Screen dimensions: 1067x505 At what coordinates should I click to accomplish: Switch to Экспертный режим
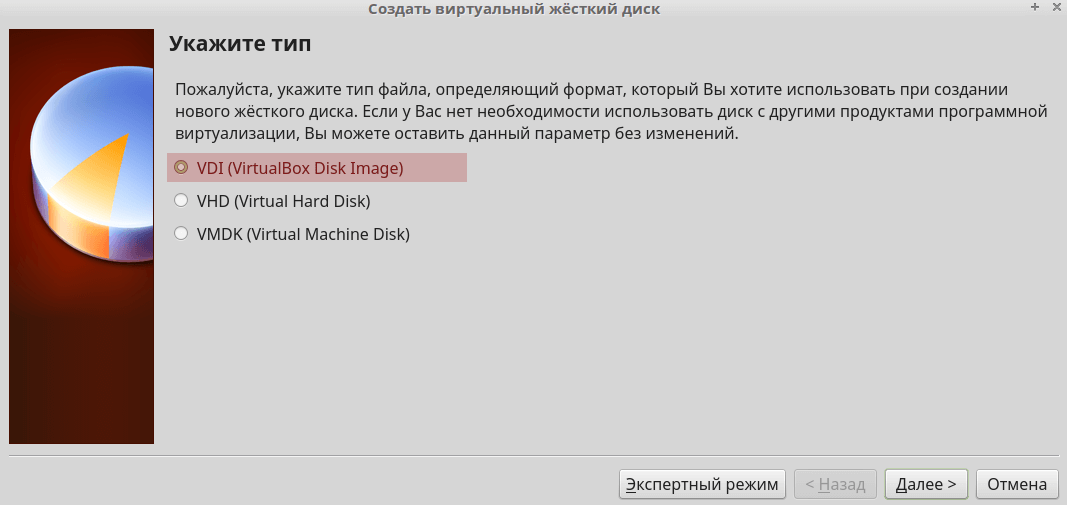pyautogui.click(x=702, y=484)
